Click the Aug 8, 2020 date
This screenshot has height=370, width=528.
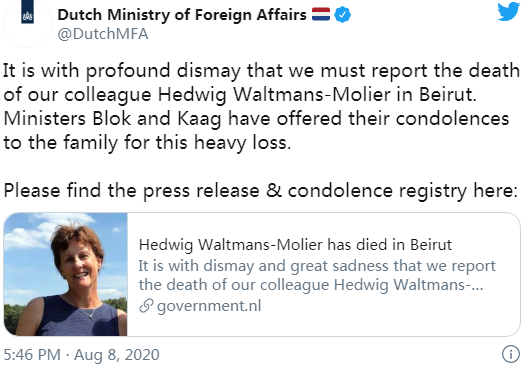(x=117, y=355)
